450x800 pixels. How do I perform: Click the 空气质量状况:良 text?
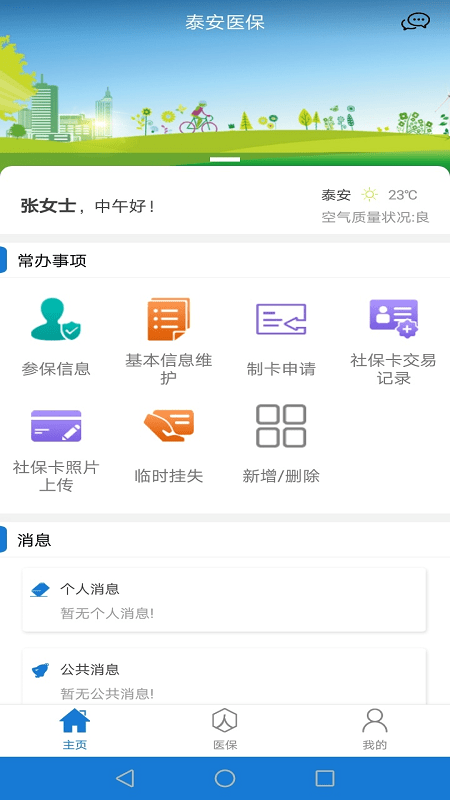[375, 217]
